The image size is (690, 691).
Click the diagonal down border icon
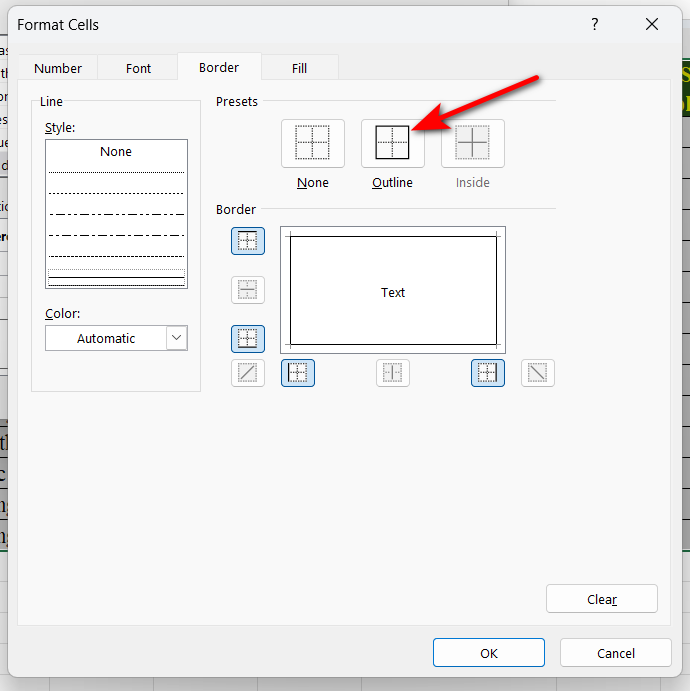[x=538, y=373]
